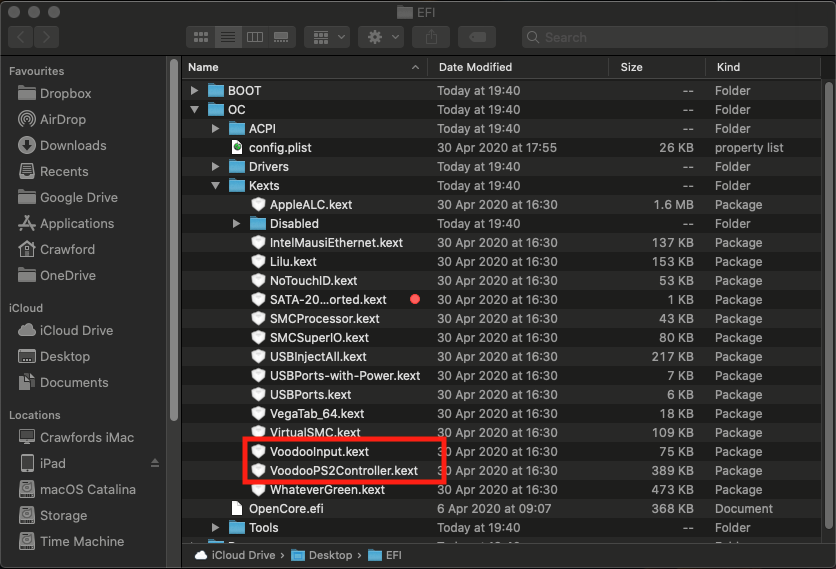Switch to gallery view in toolbar
836x569 pixels.
pyautogui.click(x=282, y=37)
